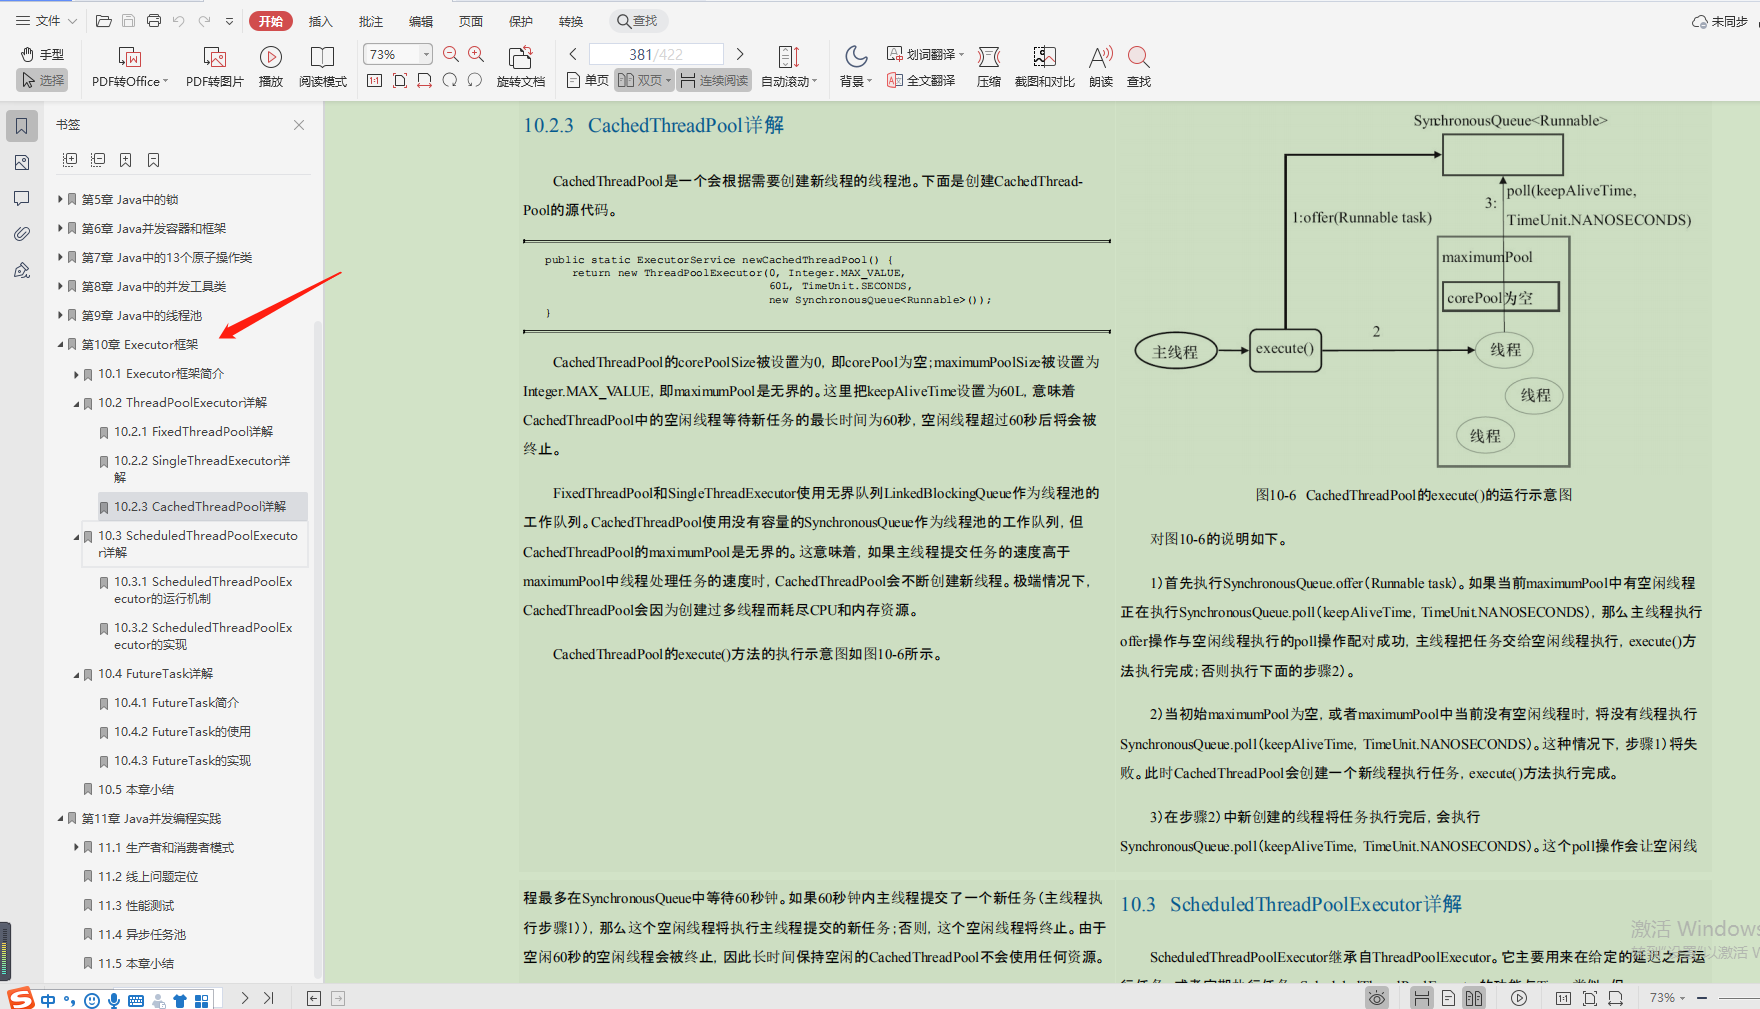Switch to 插入 tab
Screen dimensions: 1760x1009
[320, 21]
